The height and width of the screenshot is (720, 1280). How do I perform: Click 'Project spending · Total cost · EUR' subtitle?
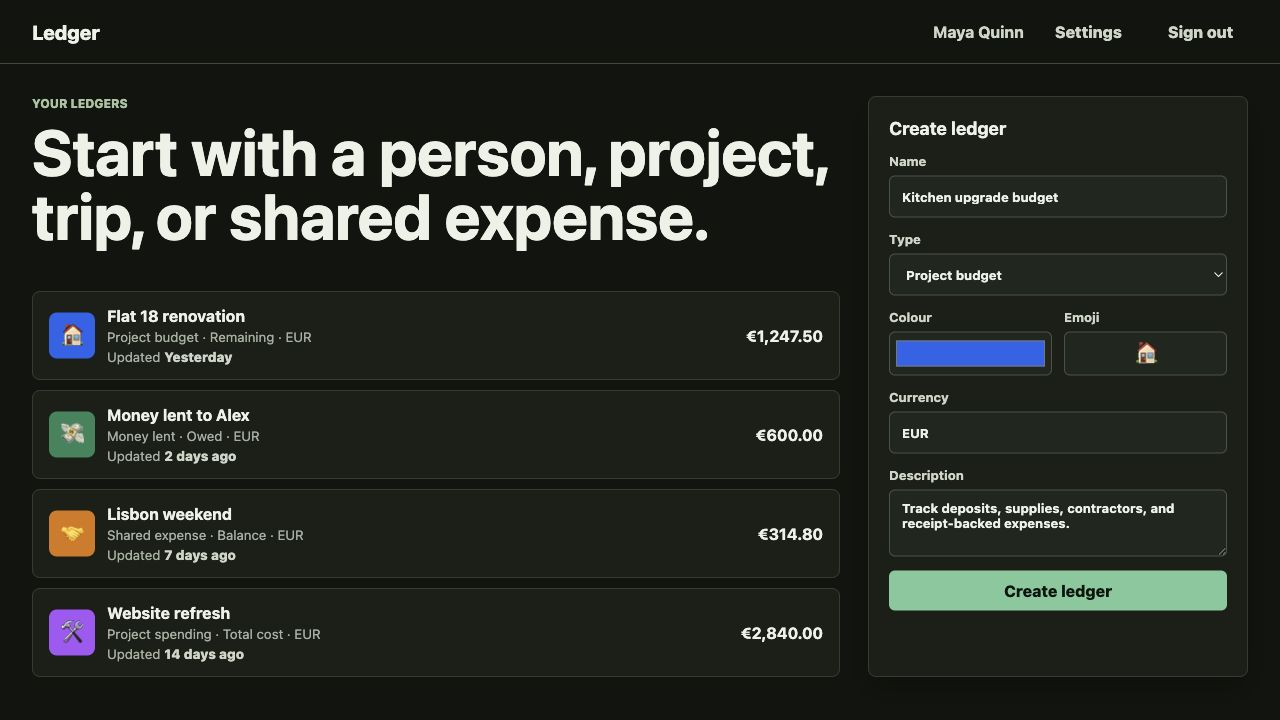tap(214, 634)
